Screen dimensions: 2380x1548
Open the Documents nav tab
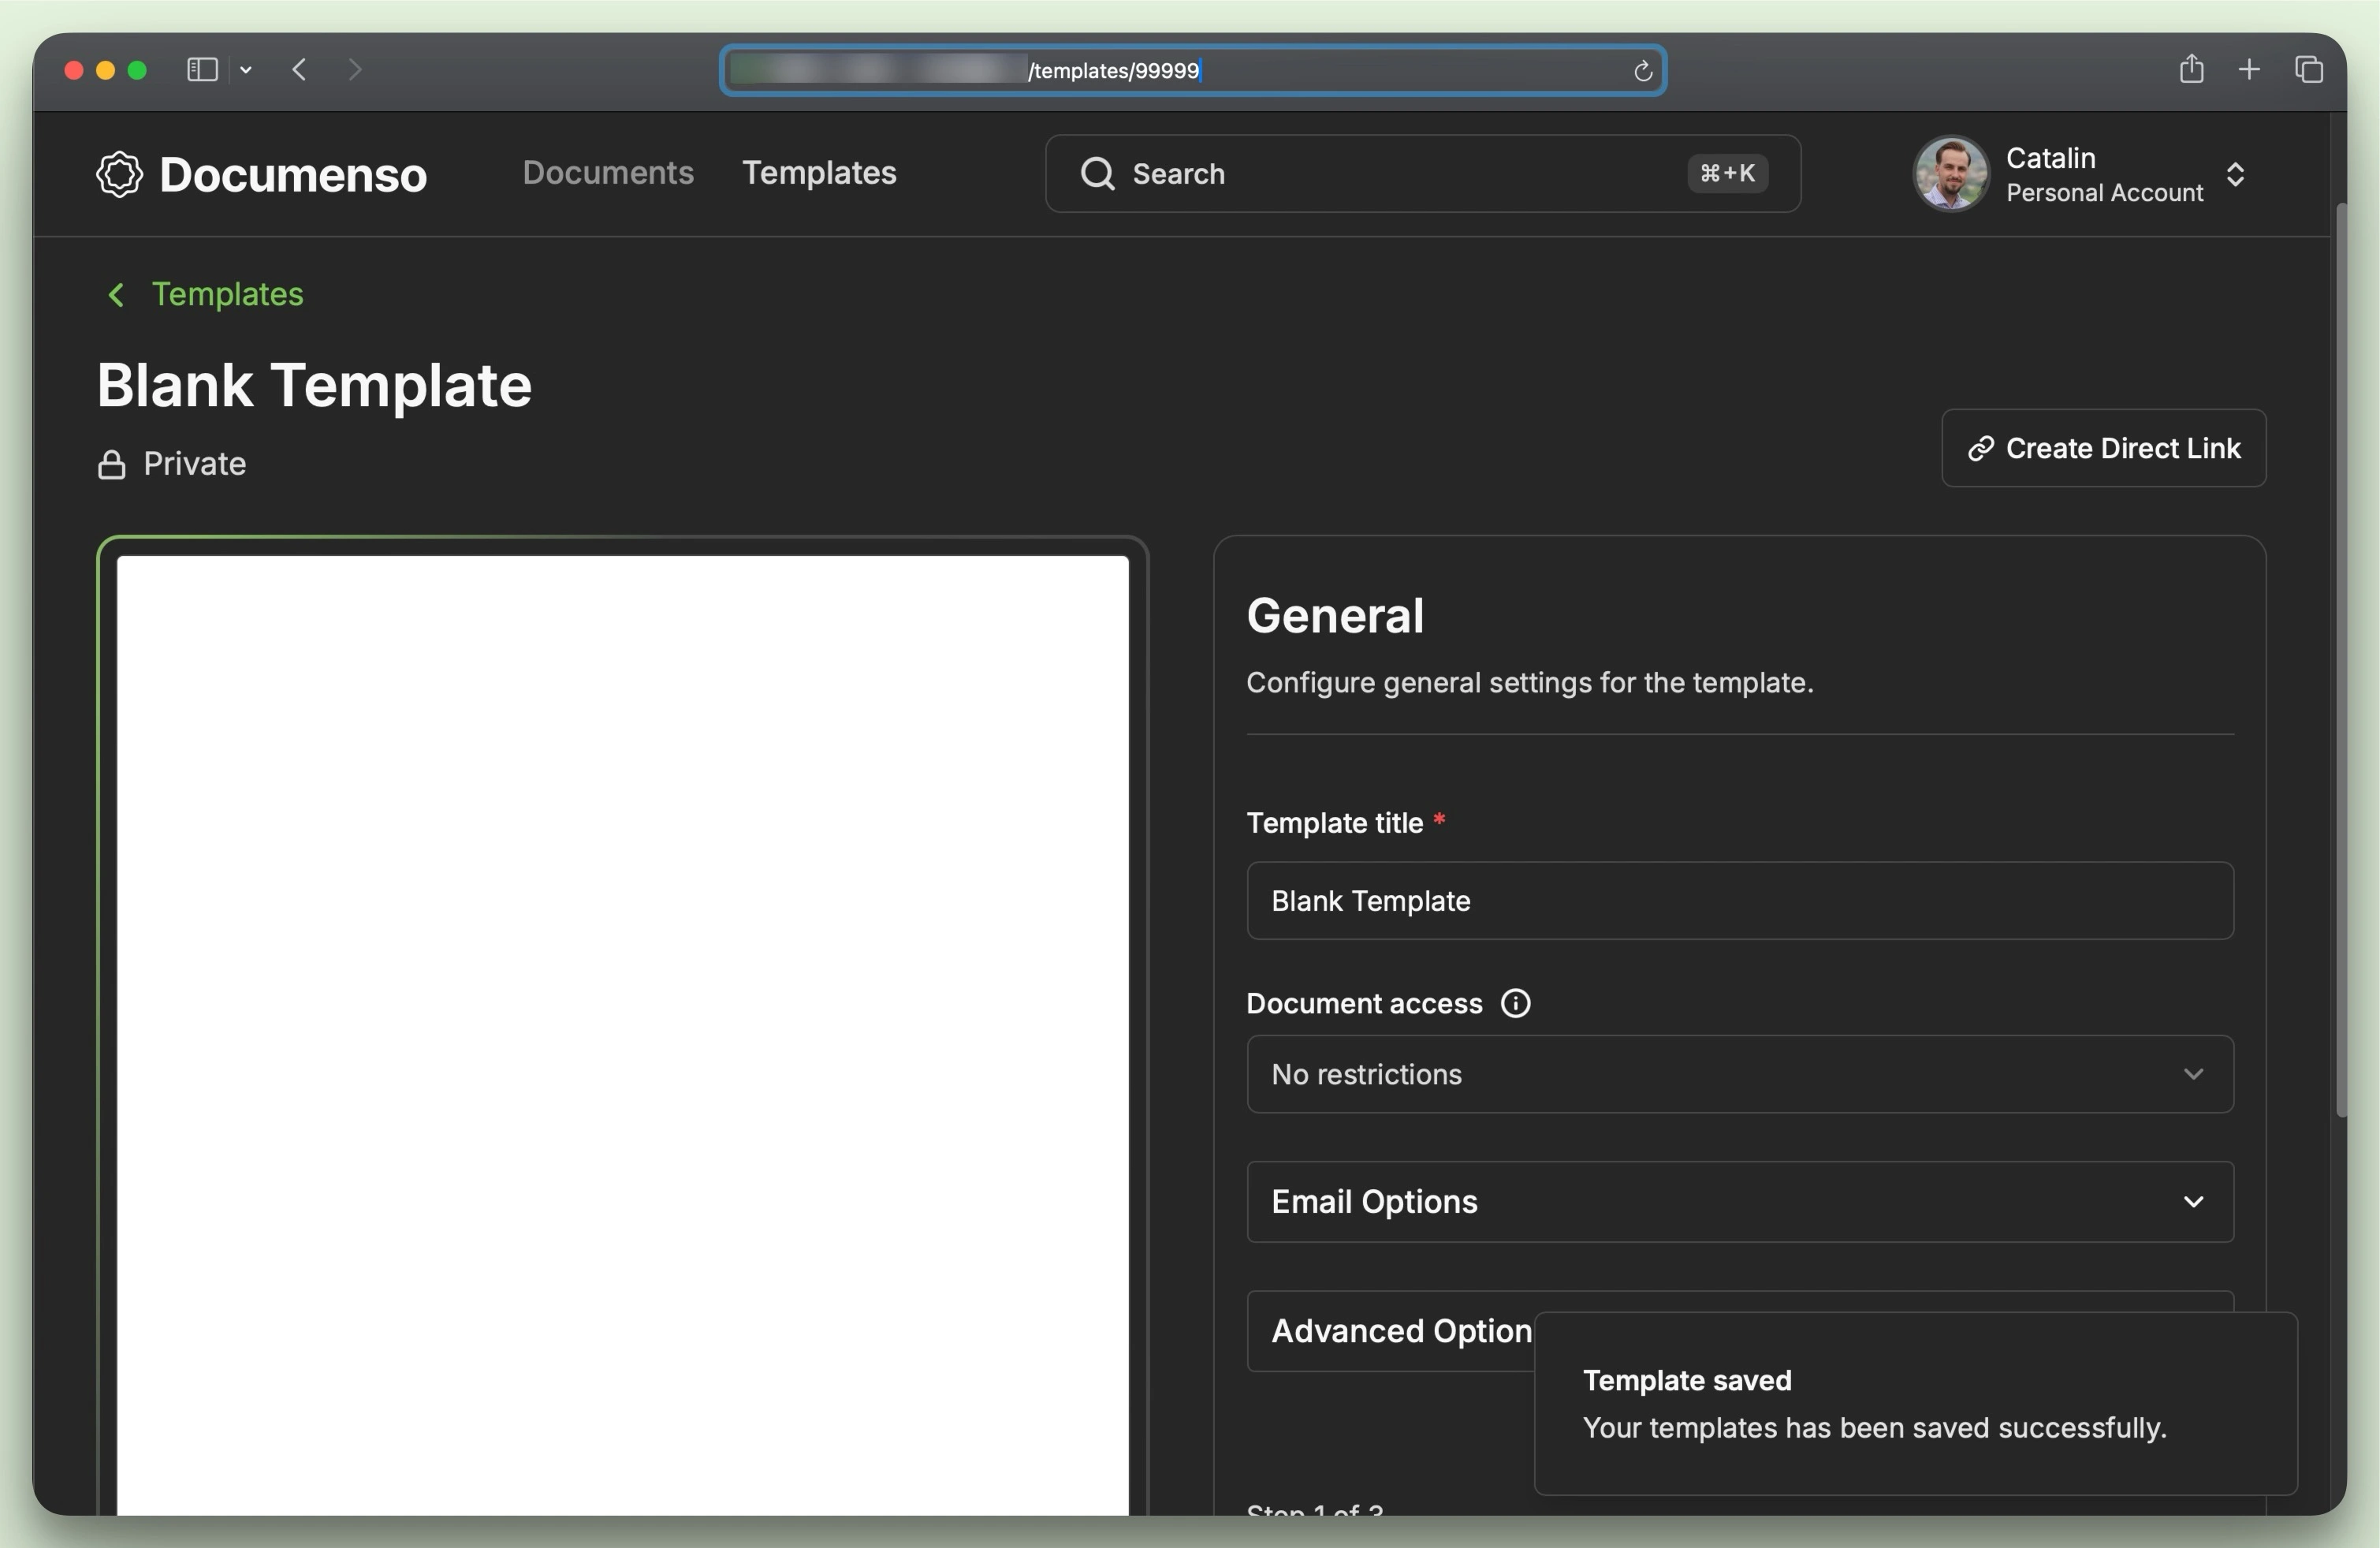coord(608,173)
